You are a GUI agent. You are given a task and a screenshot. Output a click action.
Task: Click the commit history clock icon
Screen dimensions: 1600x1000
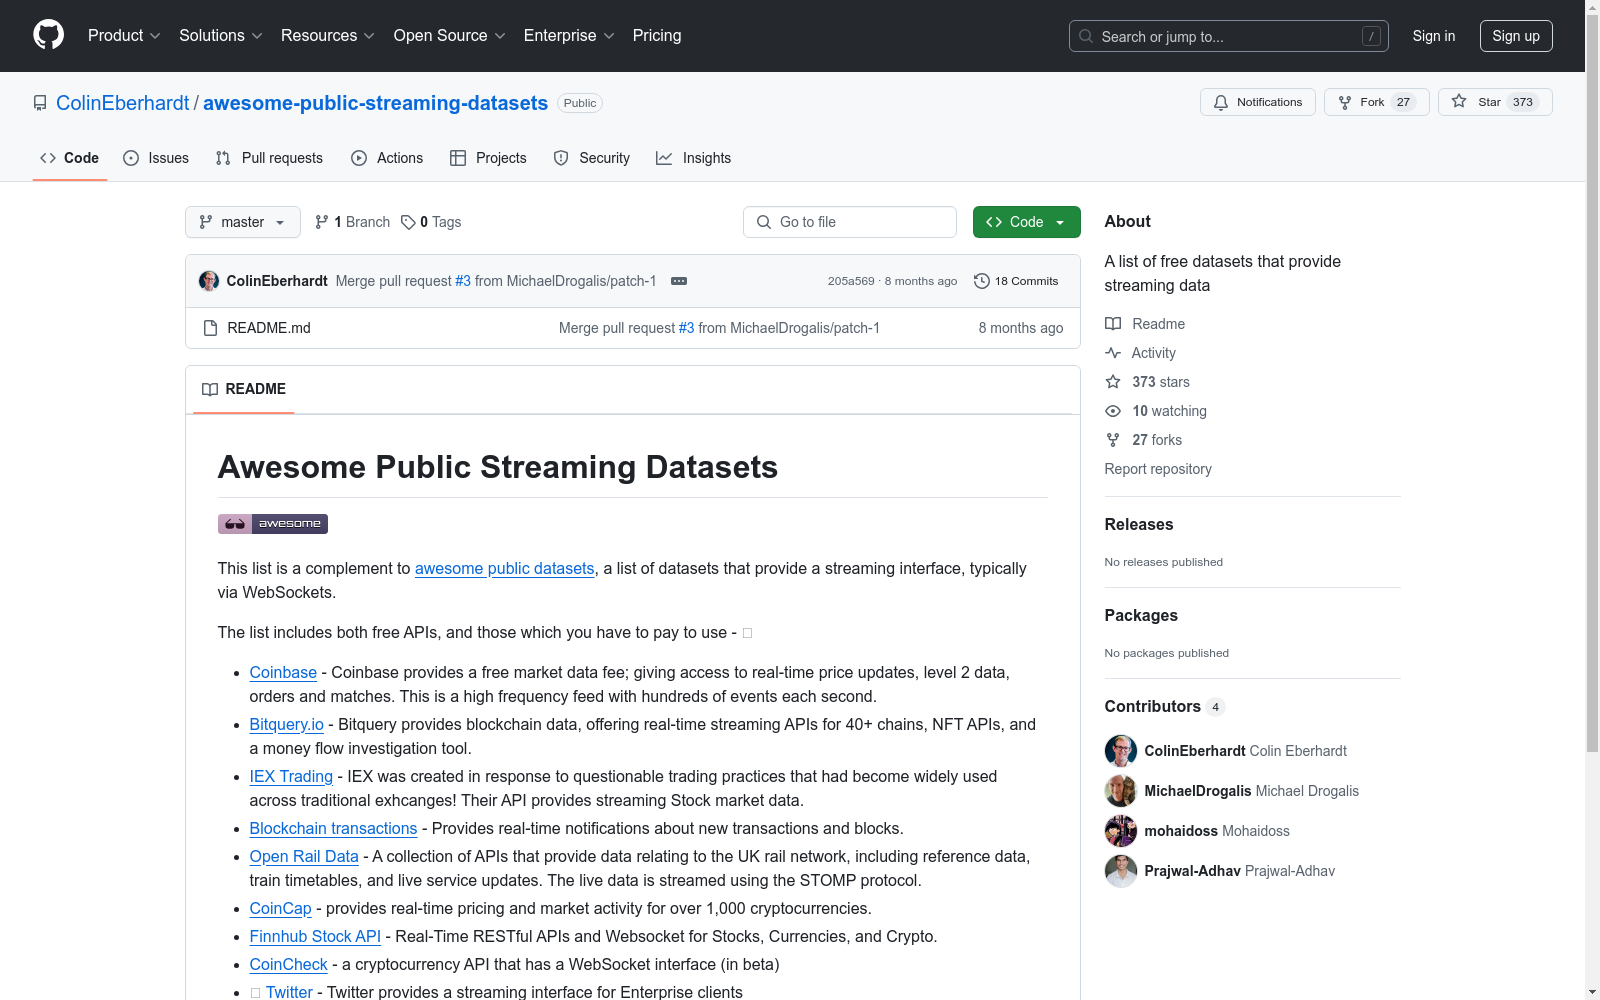pyautogui.click(x=982, y=281)
